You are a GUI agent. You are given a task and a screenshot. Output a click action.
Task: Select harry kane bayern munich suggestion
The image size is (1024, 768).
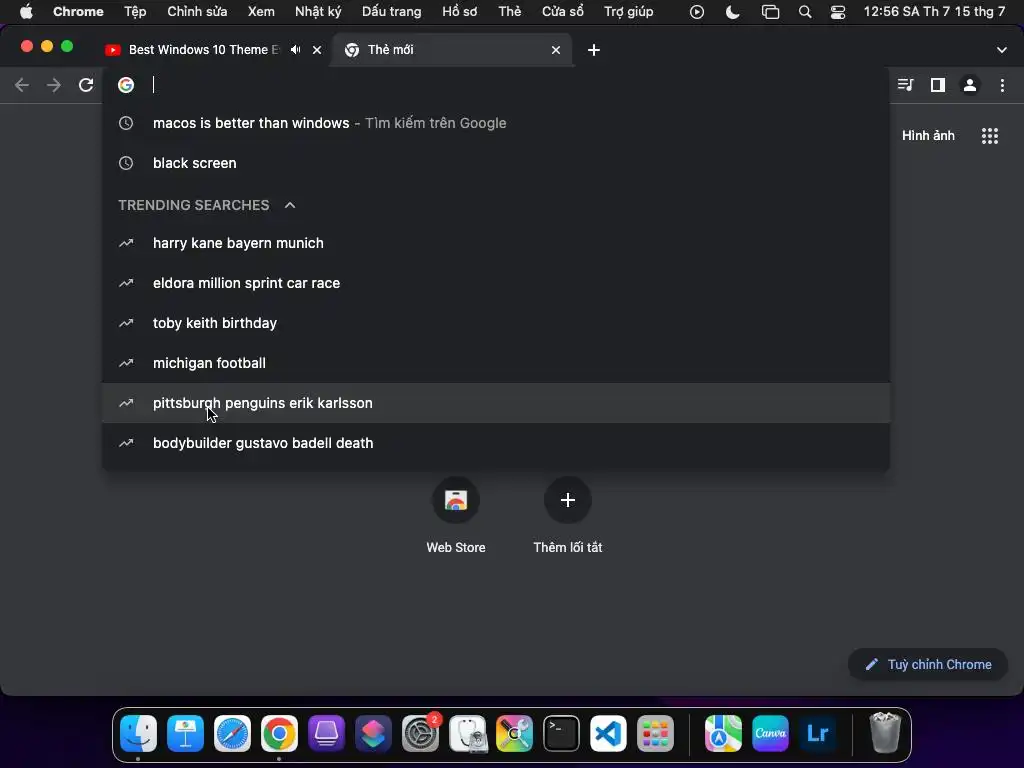(496, 243)
